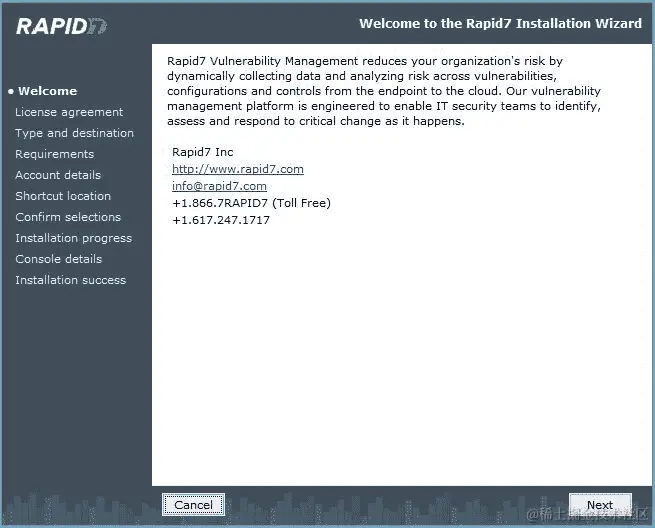This screenshot has height=528, width=655.
Task: Select the Installation success step
Action: pyautogui.click(x=71, y=280)
